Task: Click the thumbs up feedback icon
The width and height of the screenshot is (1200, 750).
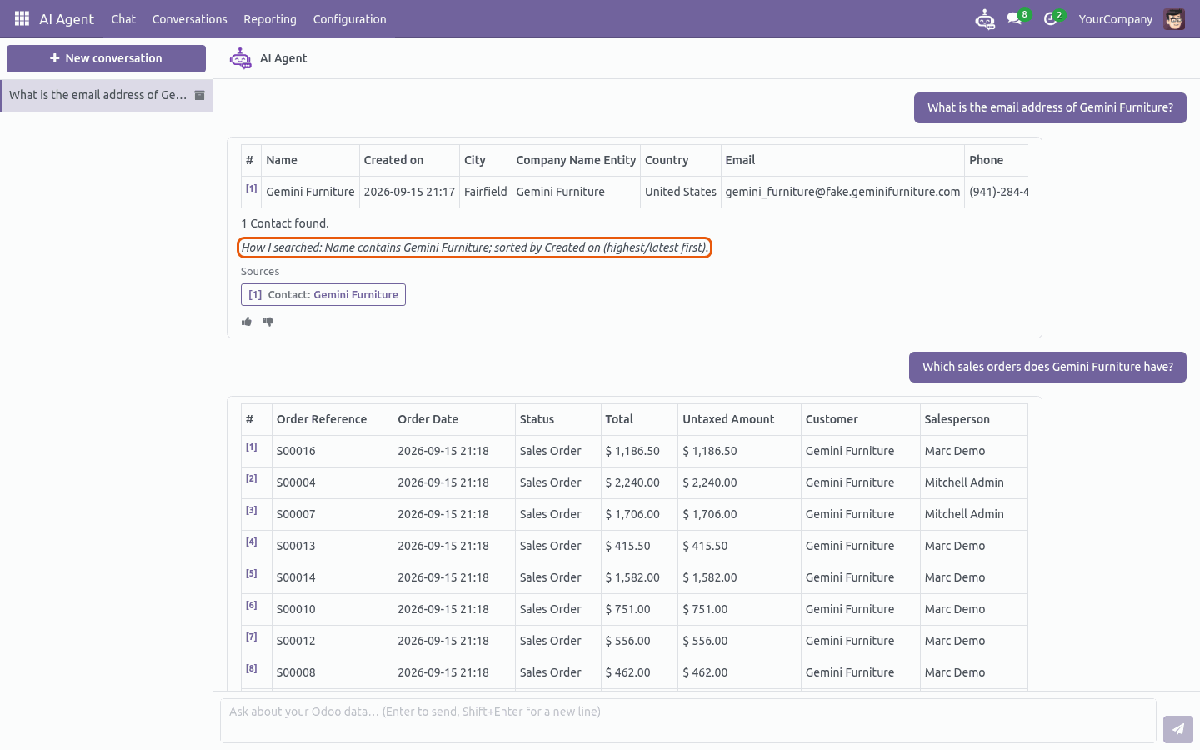Action: pyautogui.click(x=247, y=322)
